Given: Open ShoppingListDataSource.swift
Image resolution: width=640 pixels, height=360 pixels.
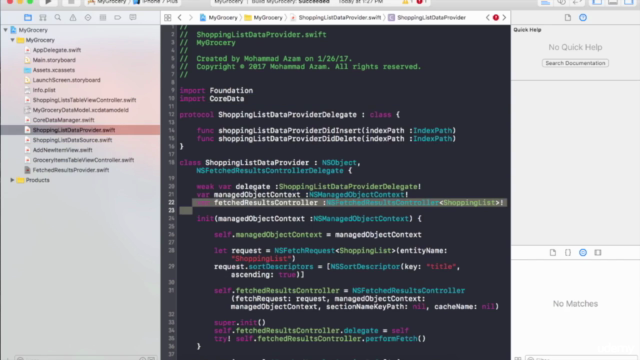Looking at the screenshot, I should click(x=72, y=140).
